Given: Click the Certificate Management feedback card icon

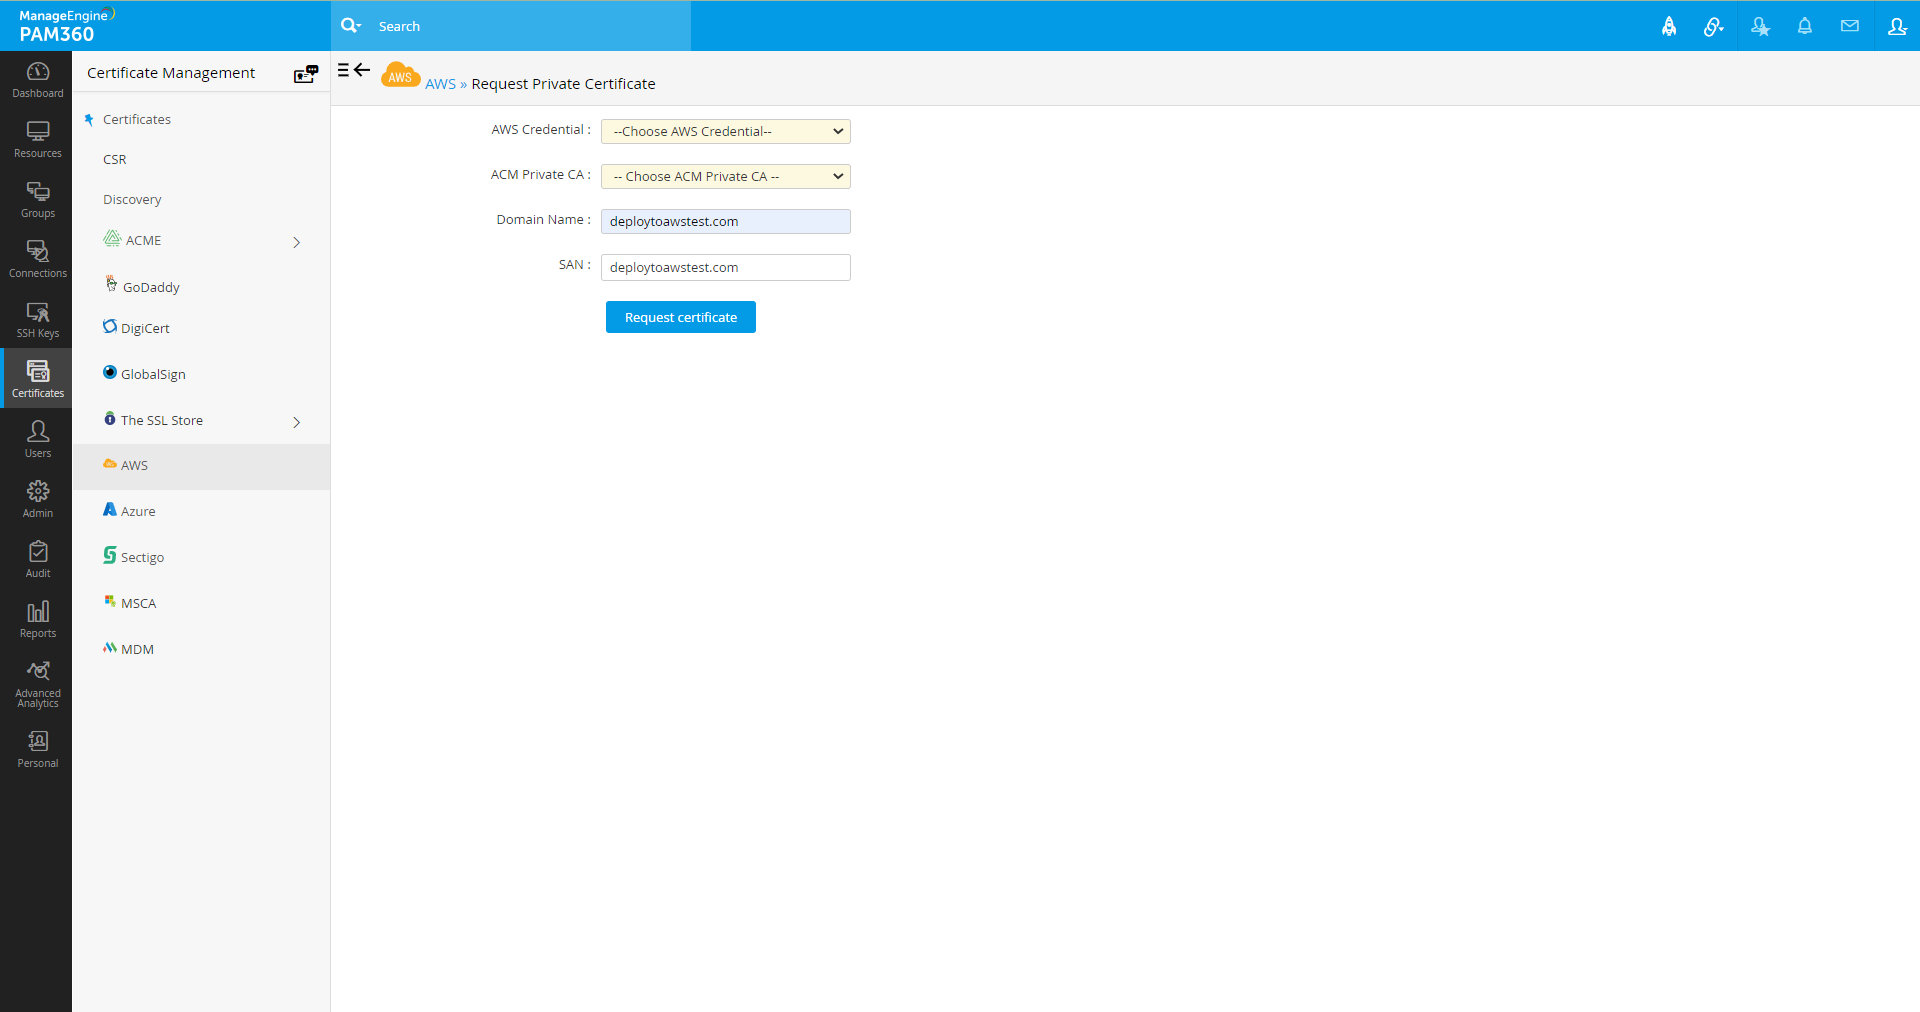Looking at the screenshot, I should click(x=306, y=73).
